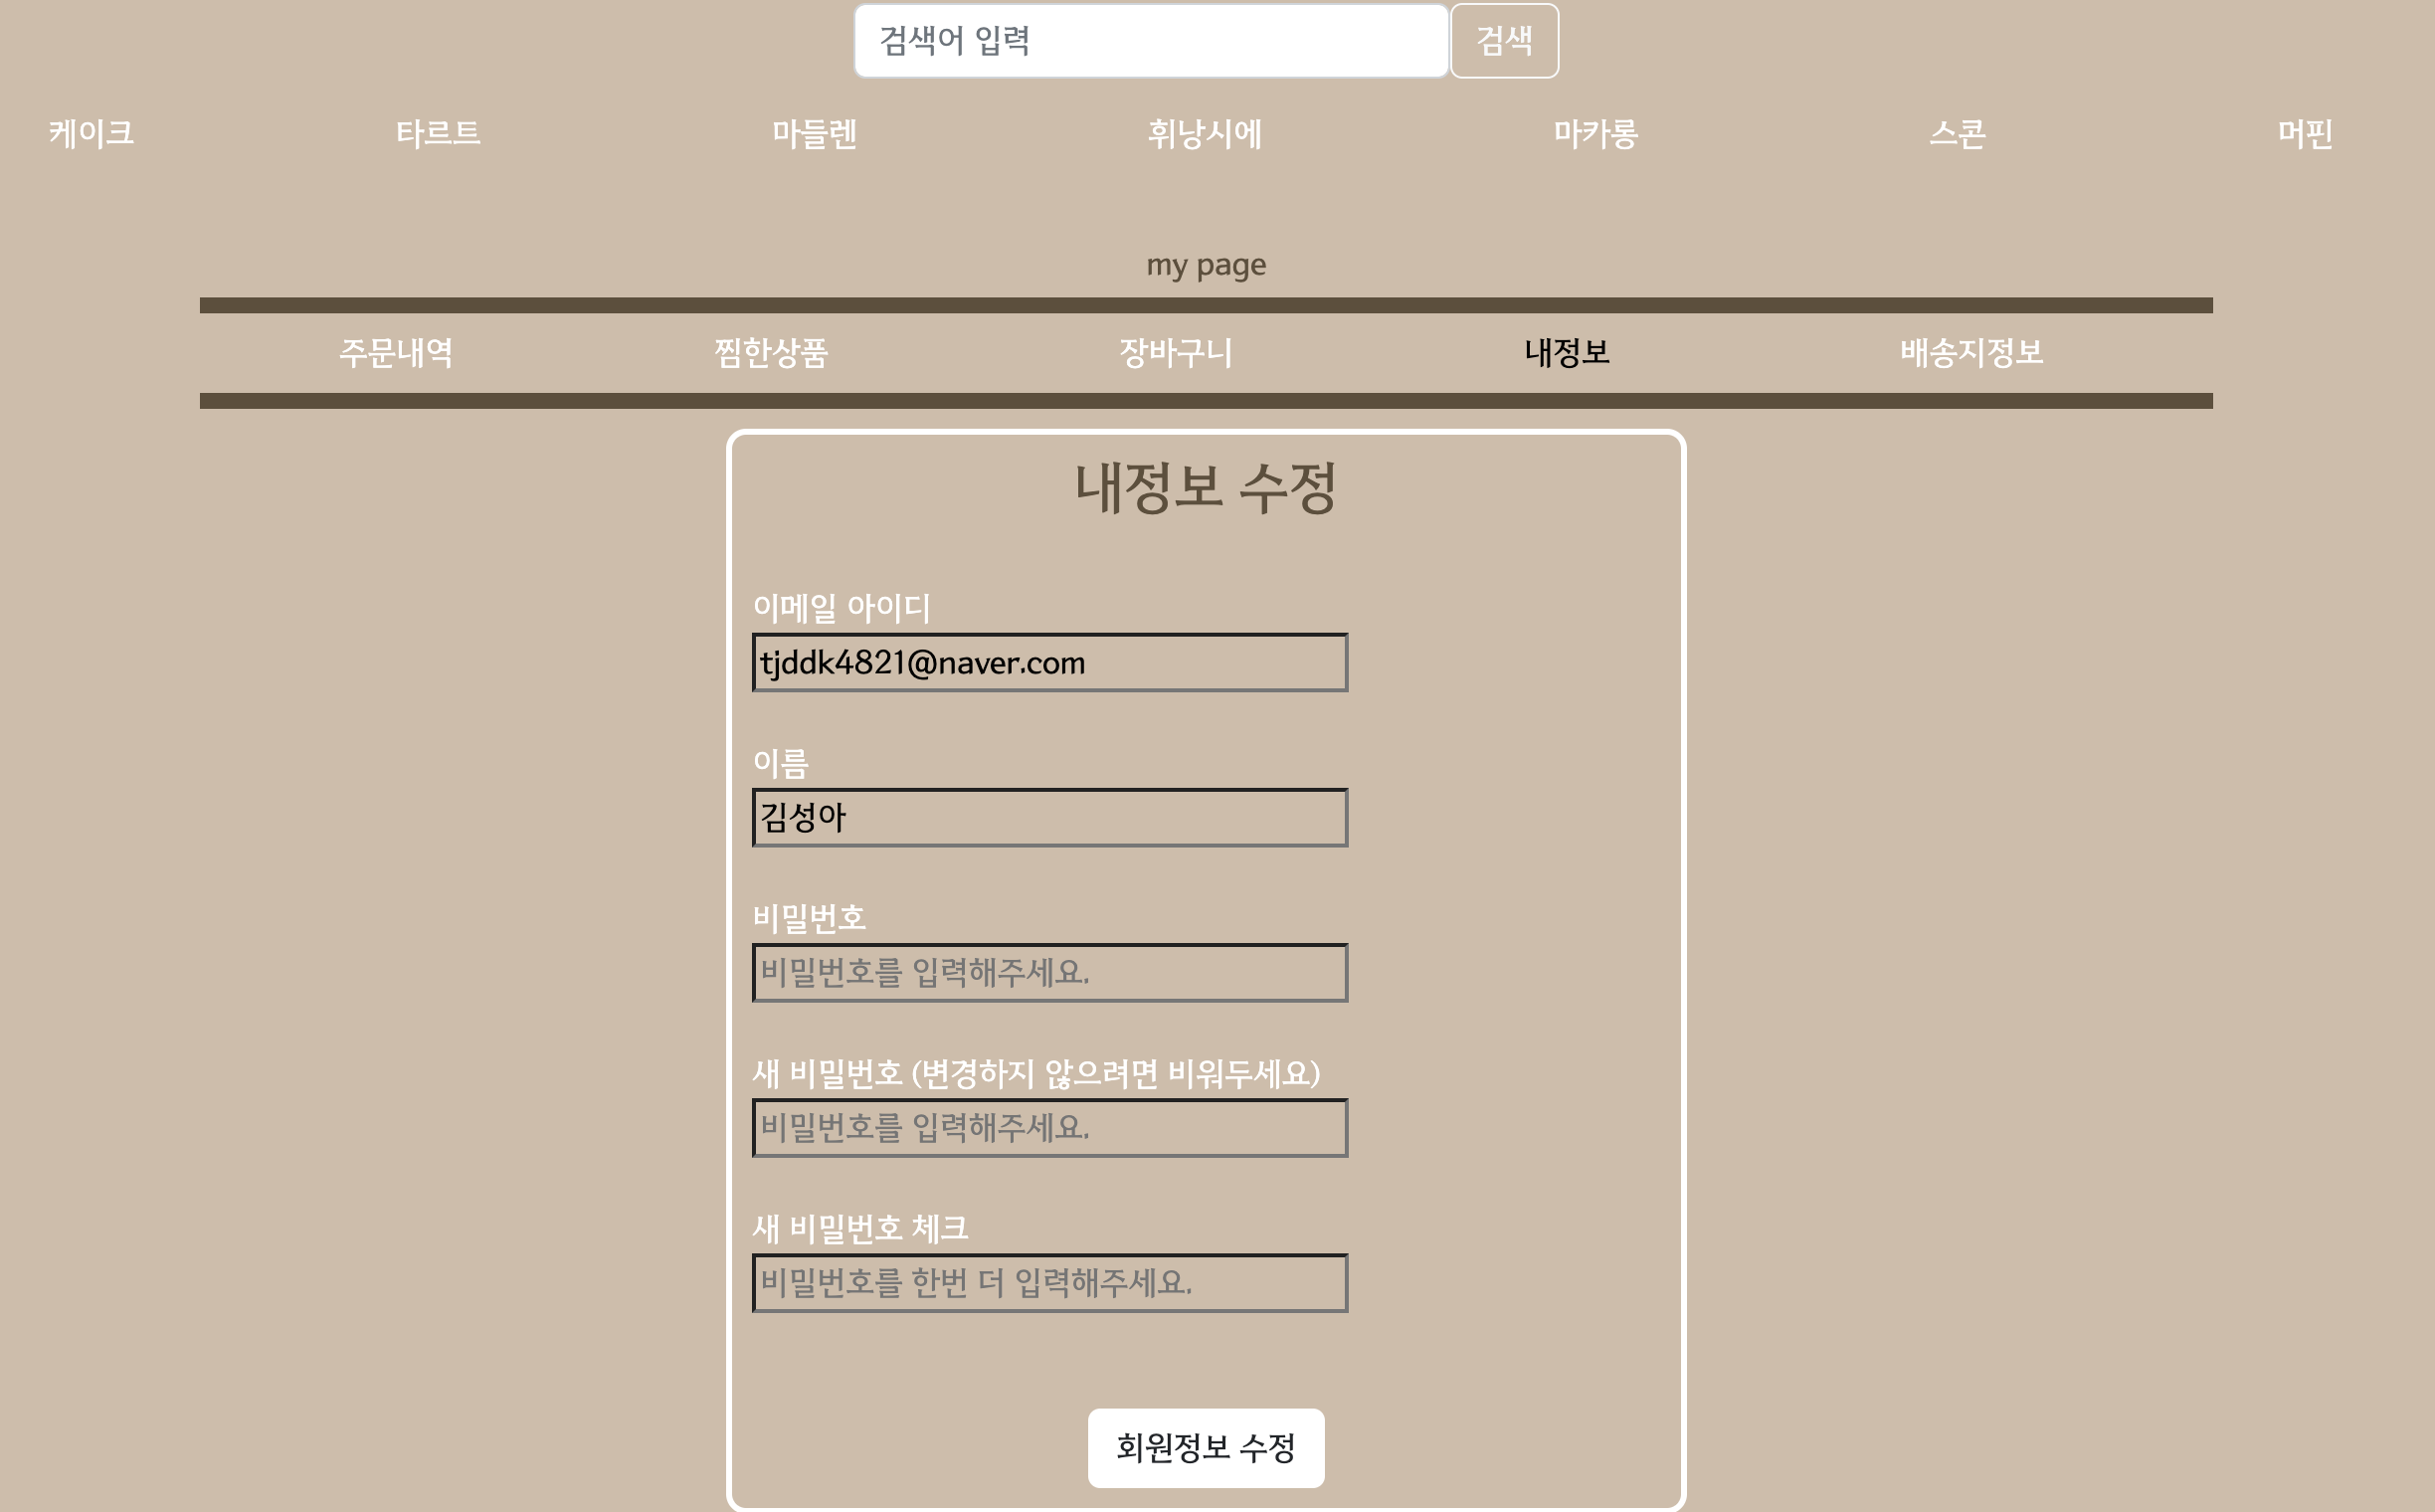This screenshot has width=2435, height=1512.
Task: Go to the 타르트 category
Action: click(438, 133)
